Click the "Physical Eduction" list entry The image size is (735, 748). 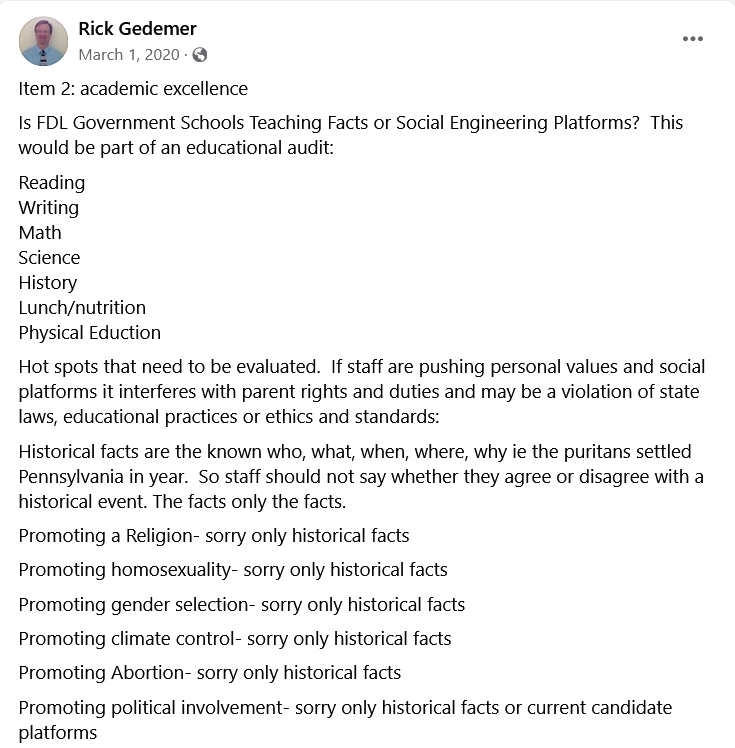[90, 333]
